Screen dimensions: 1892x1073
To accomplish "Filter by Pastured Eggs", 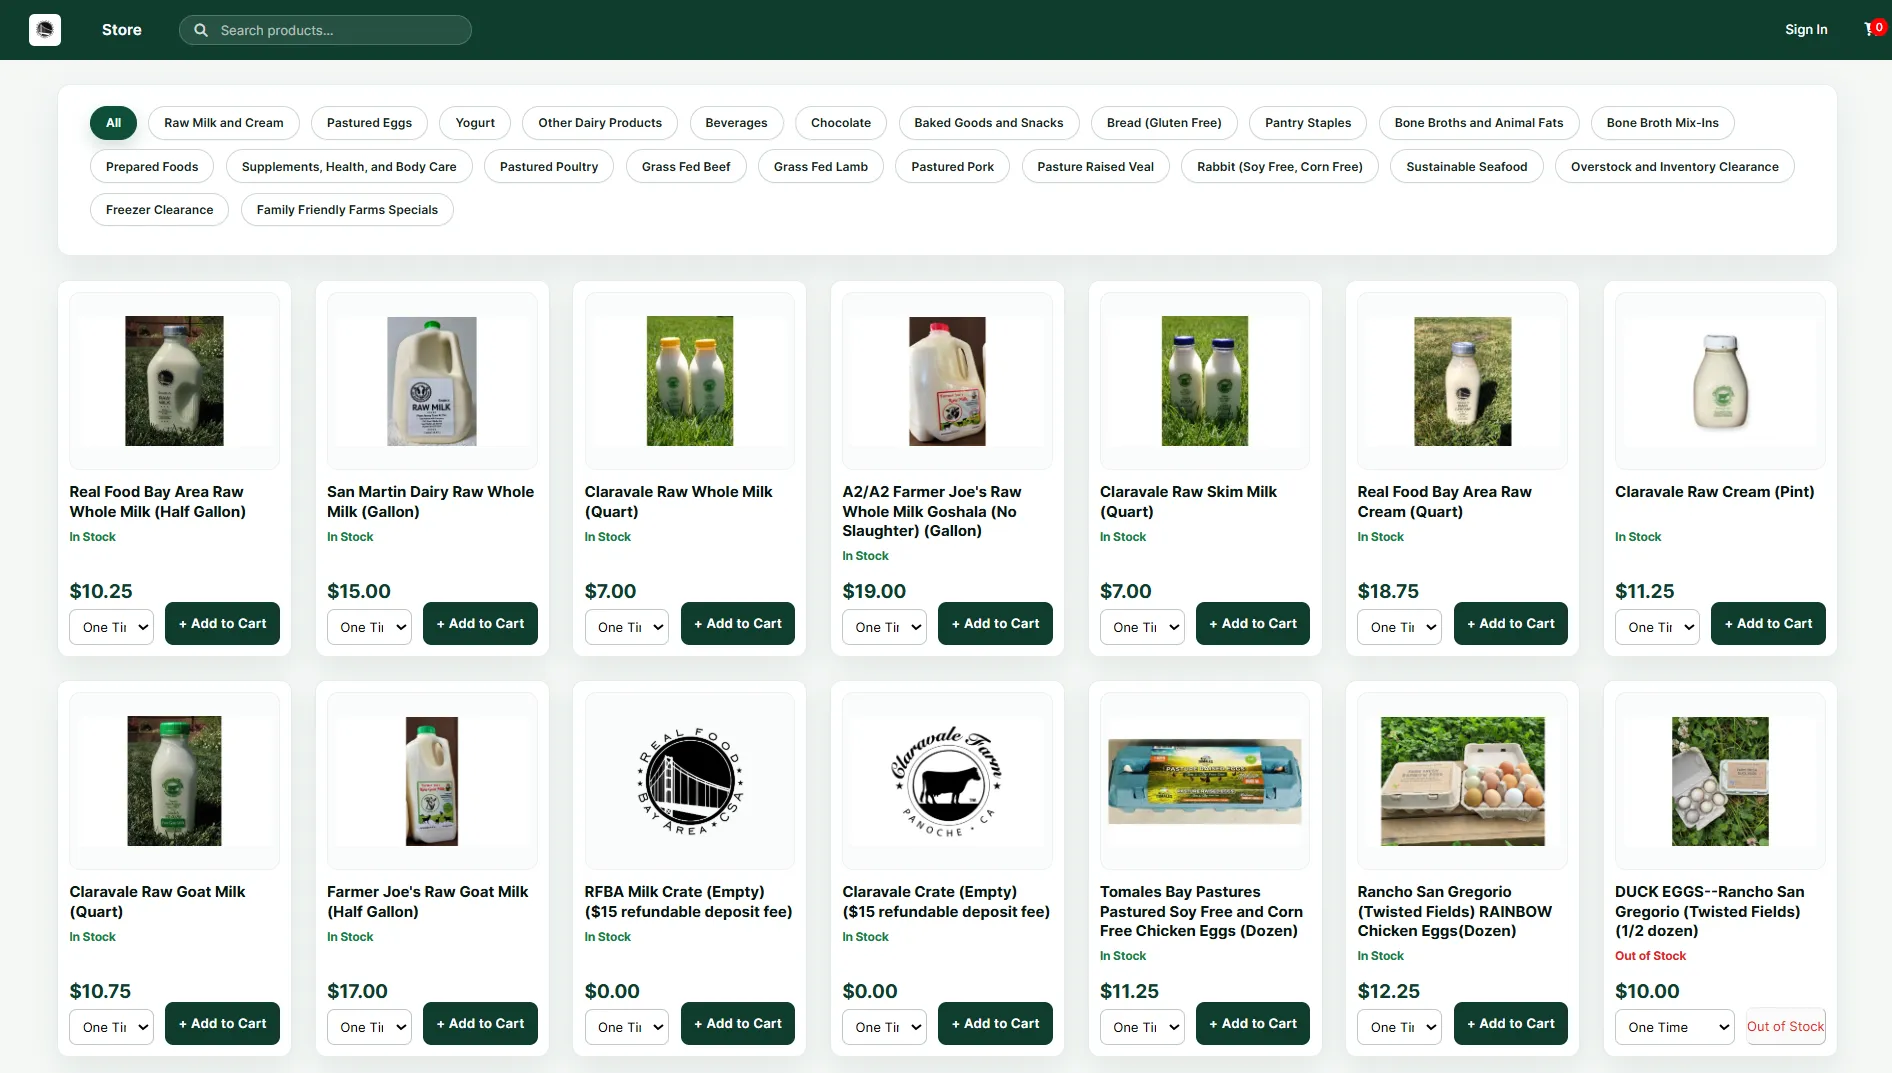I will (369, 123).
